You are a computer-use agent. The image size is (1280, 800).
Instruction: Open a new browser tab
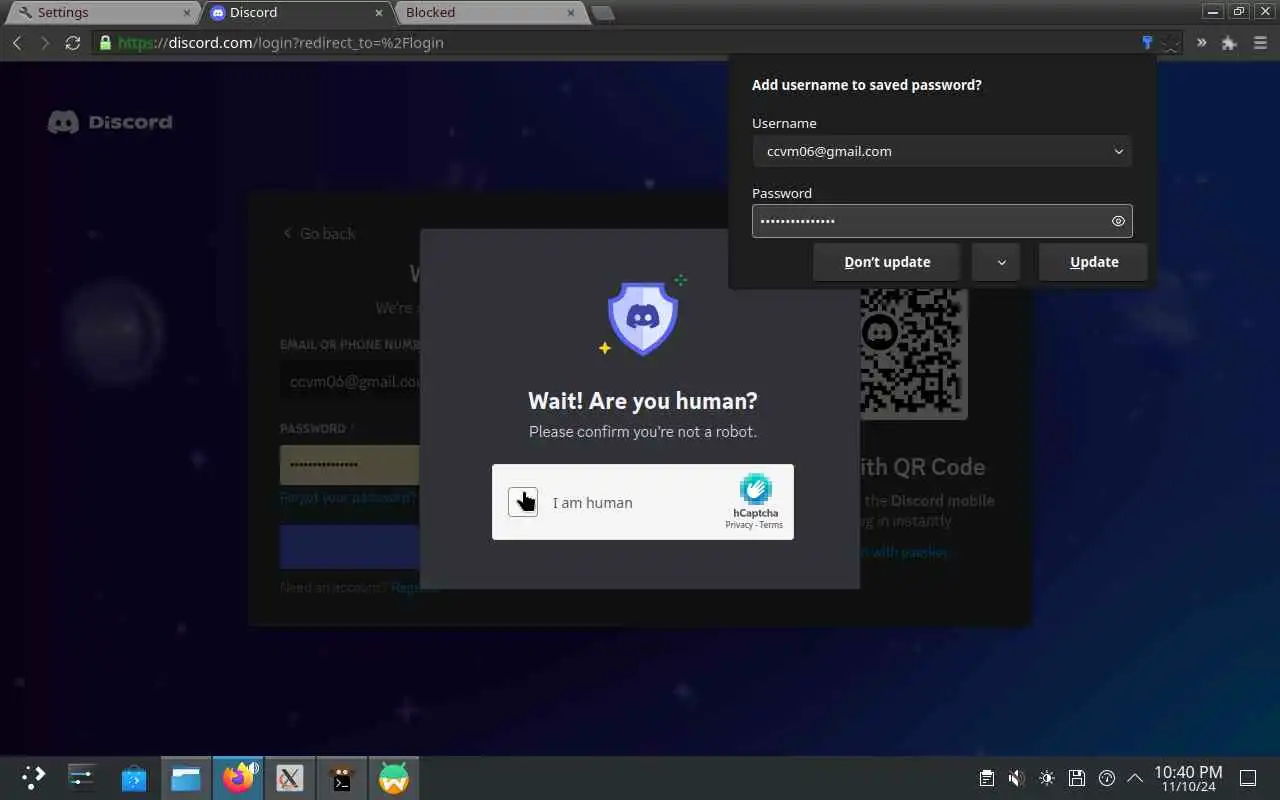(602, 13)
